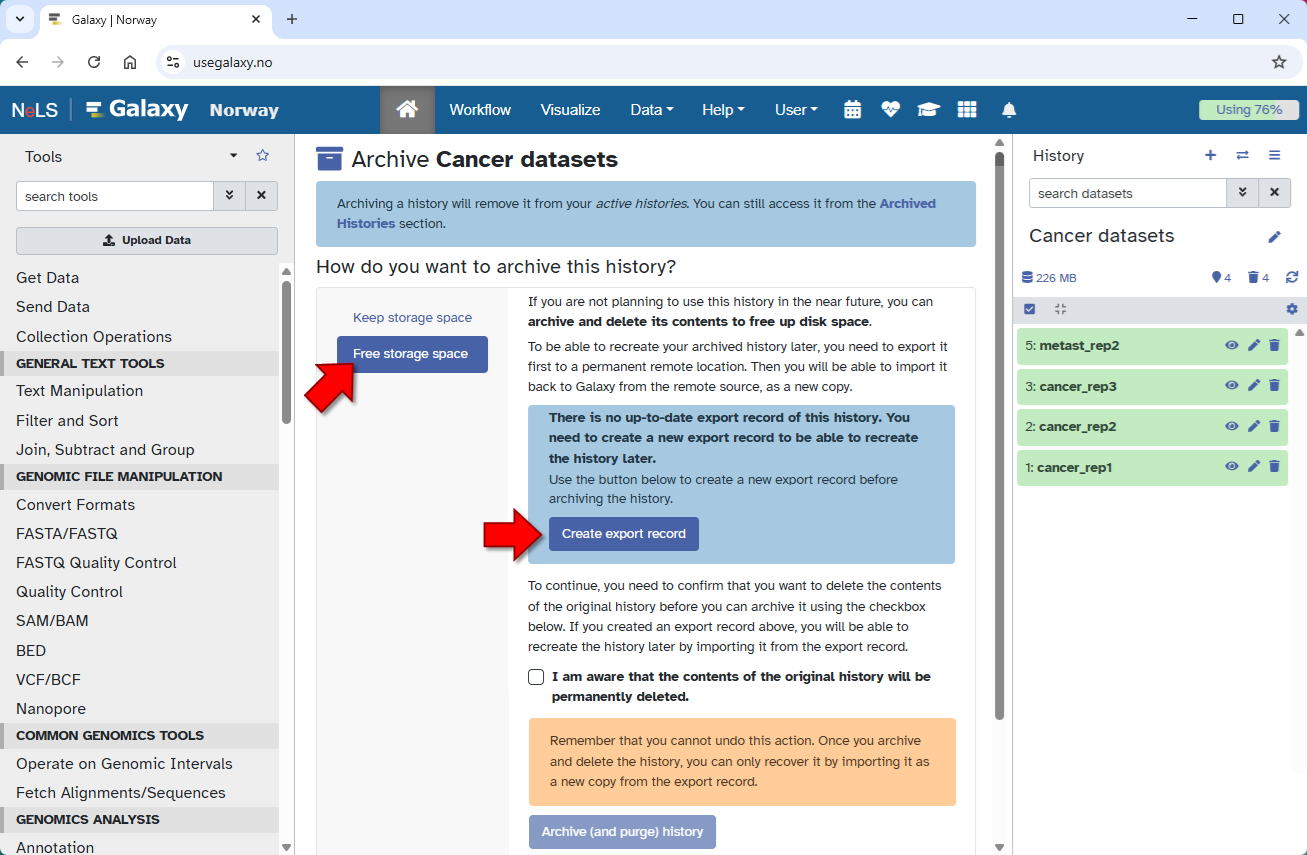Click the refresh history icon
Screen dimensions: 1307x855
[x=1292, y=278]
